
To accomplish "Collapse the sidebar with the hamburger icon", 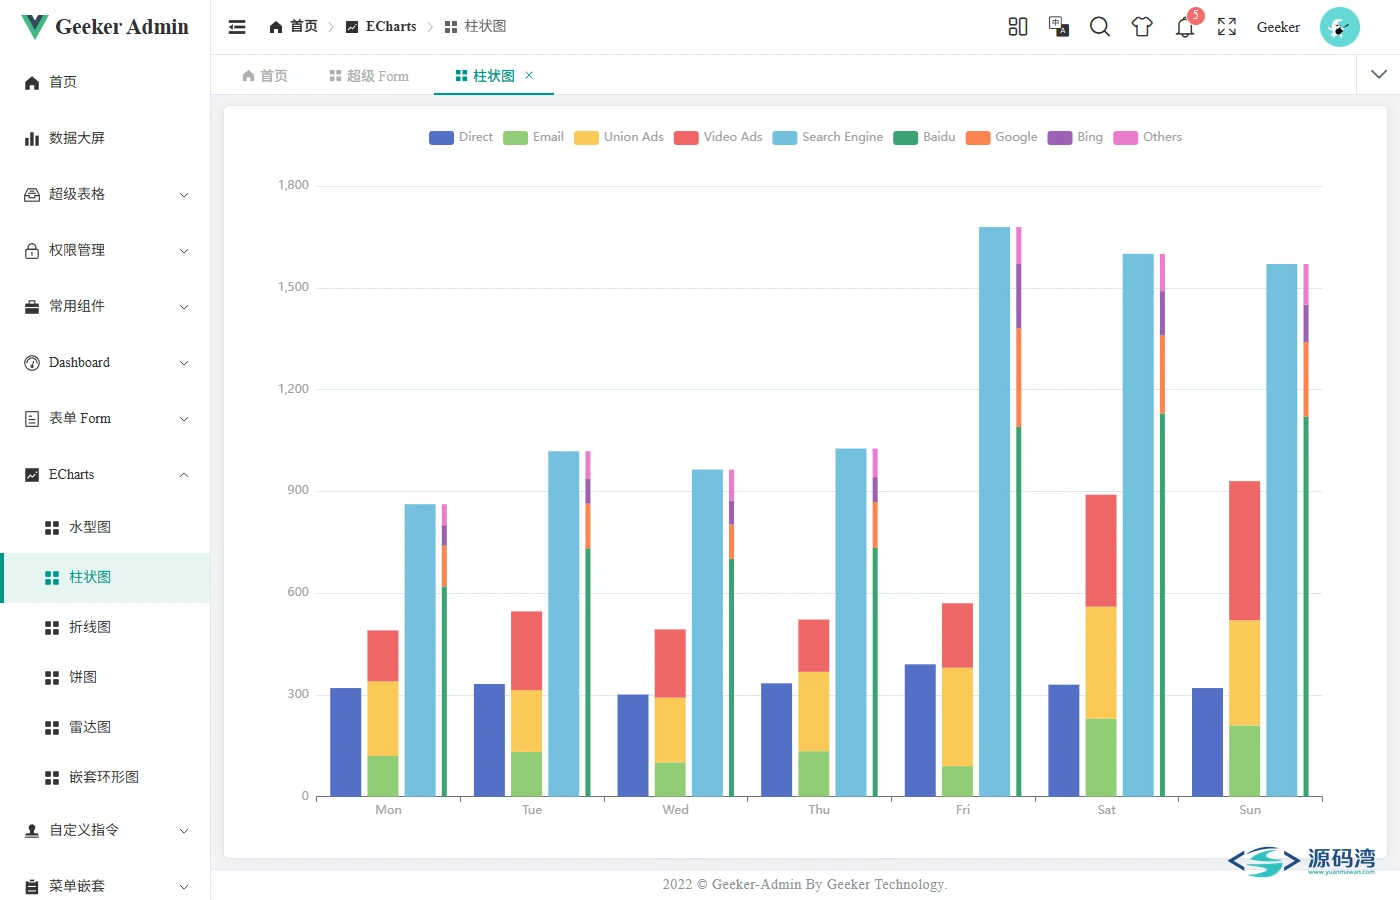I will coord(237,27).
